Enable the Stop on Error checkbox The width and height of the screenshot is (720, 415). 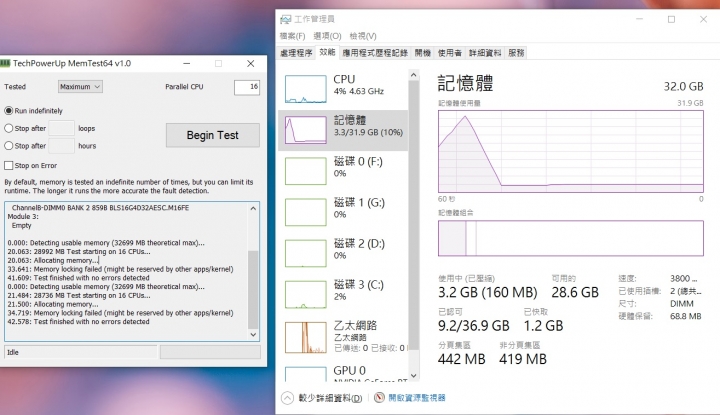pyautogui.click(x=8, y=165)
